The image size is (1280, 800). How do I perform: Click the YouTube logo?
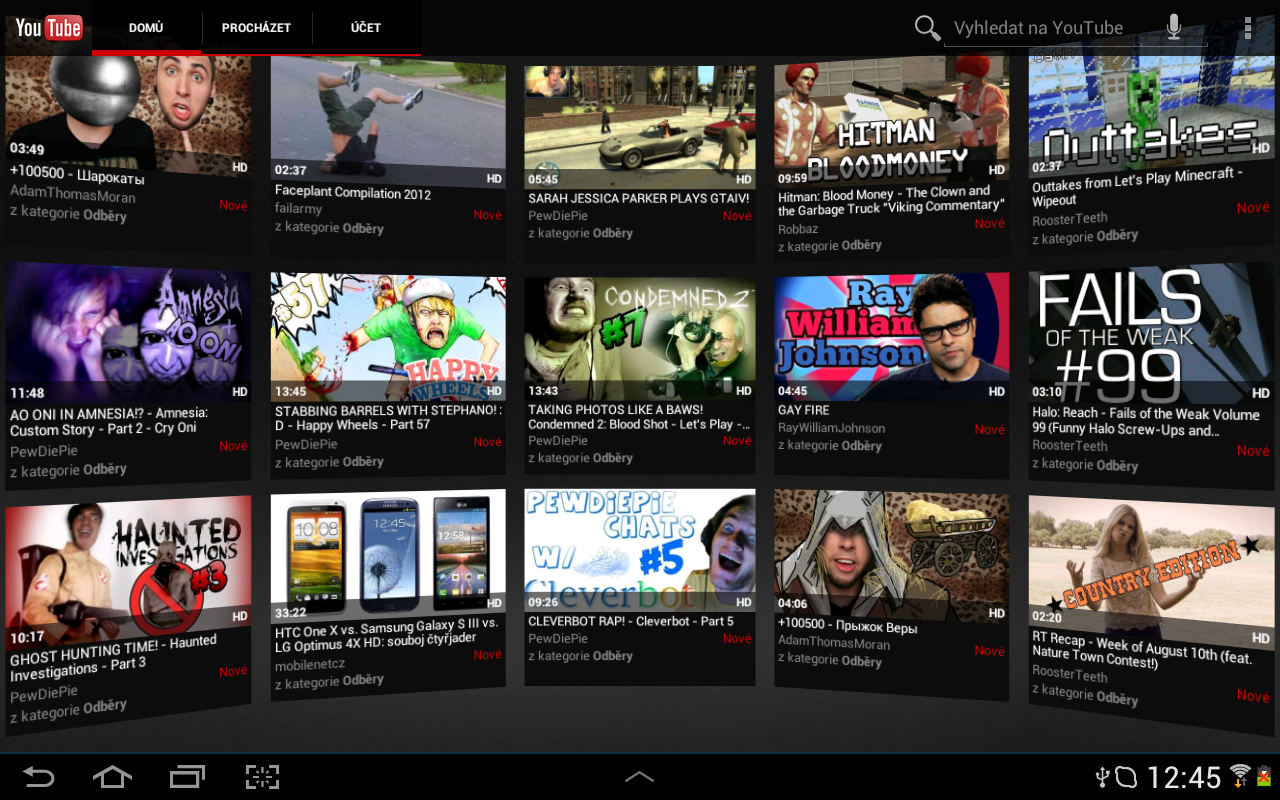click(47, 27)
